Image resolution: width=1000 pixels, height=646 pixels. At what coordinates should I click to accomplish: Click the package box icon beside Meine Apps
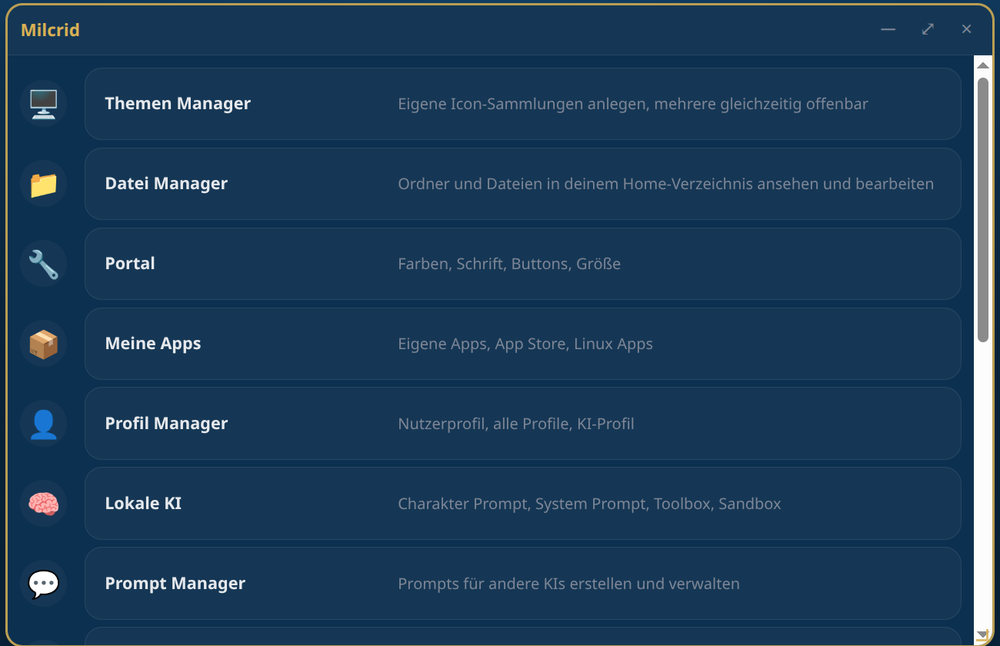43,344
